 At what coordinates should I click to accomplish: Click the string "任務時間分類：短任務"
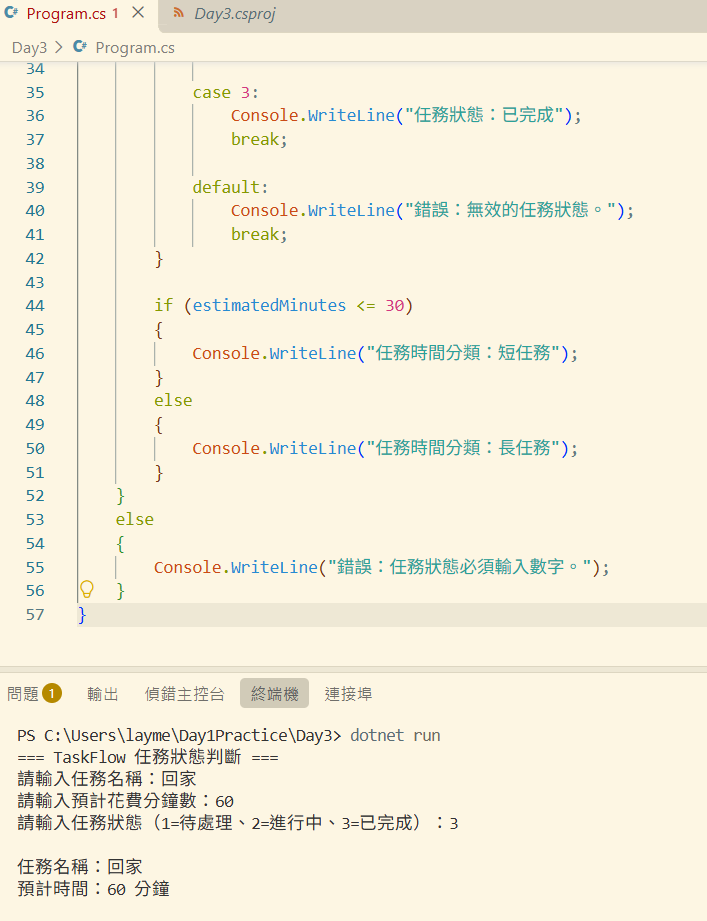[x=463, y=352]
